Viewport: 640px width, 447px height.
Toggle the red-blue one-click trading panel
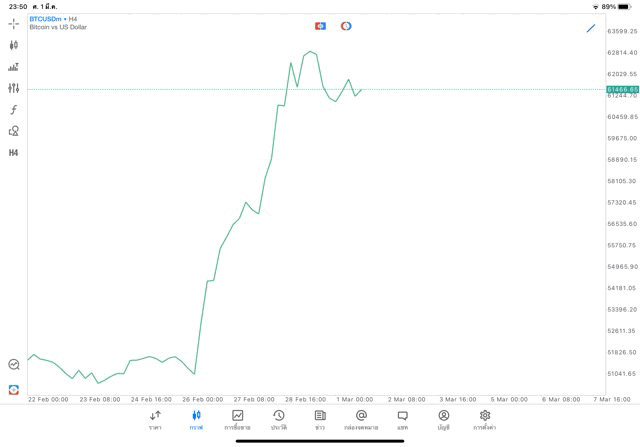point(320,26)
